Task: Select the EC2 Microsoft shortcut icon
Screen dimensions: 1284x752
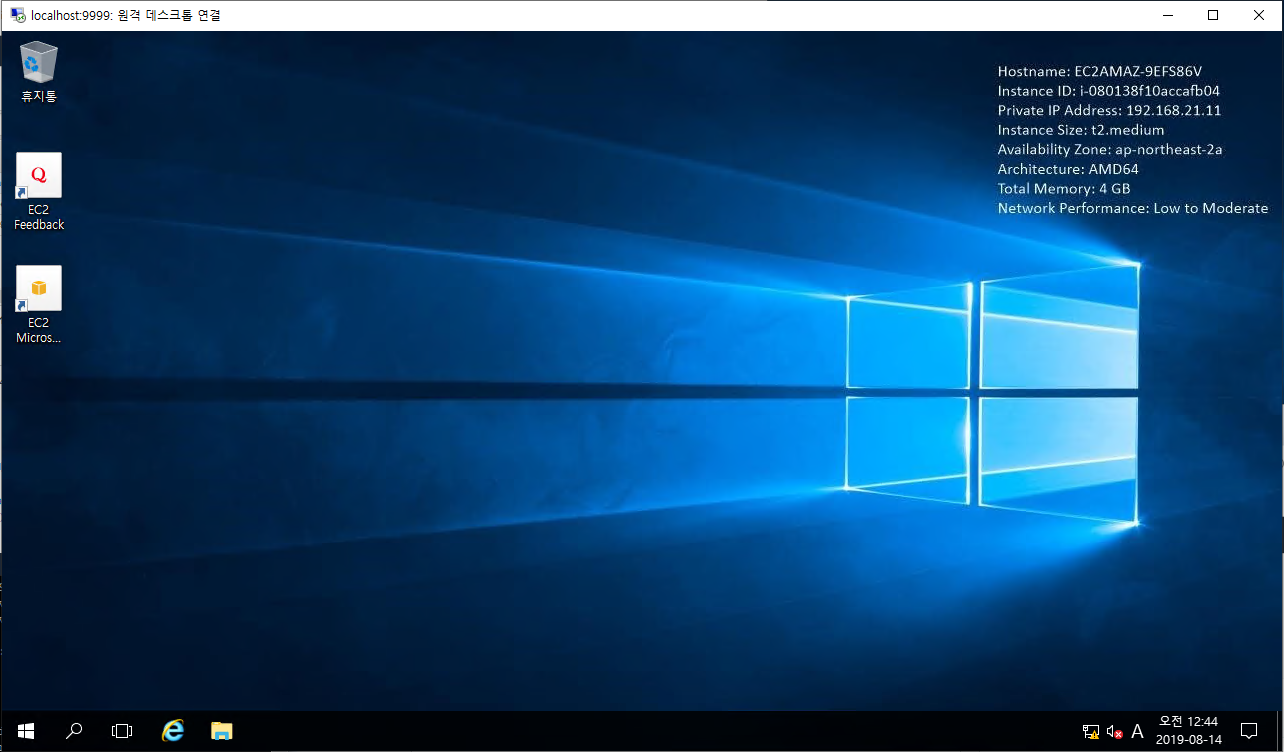Action: (x=39, y=304)
